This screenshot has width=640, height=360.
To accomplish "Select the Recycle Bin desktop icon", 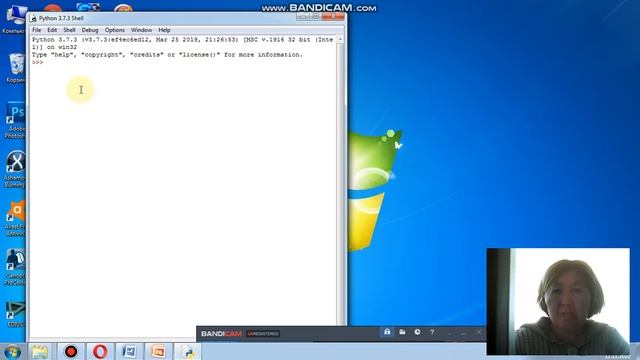I will click(x=15, y=68).
